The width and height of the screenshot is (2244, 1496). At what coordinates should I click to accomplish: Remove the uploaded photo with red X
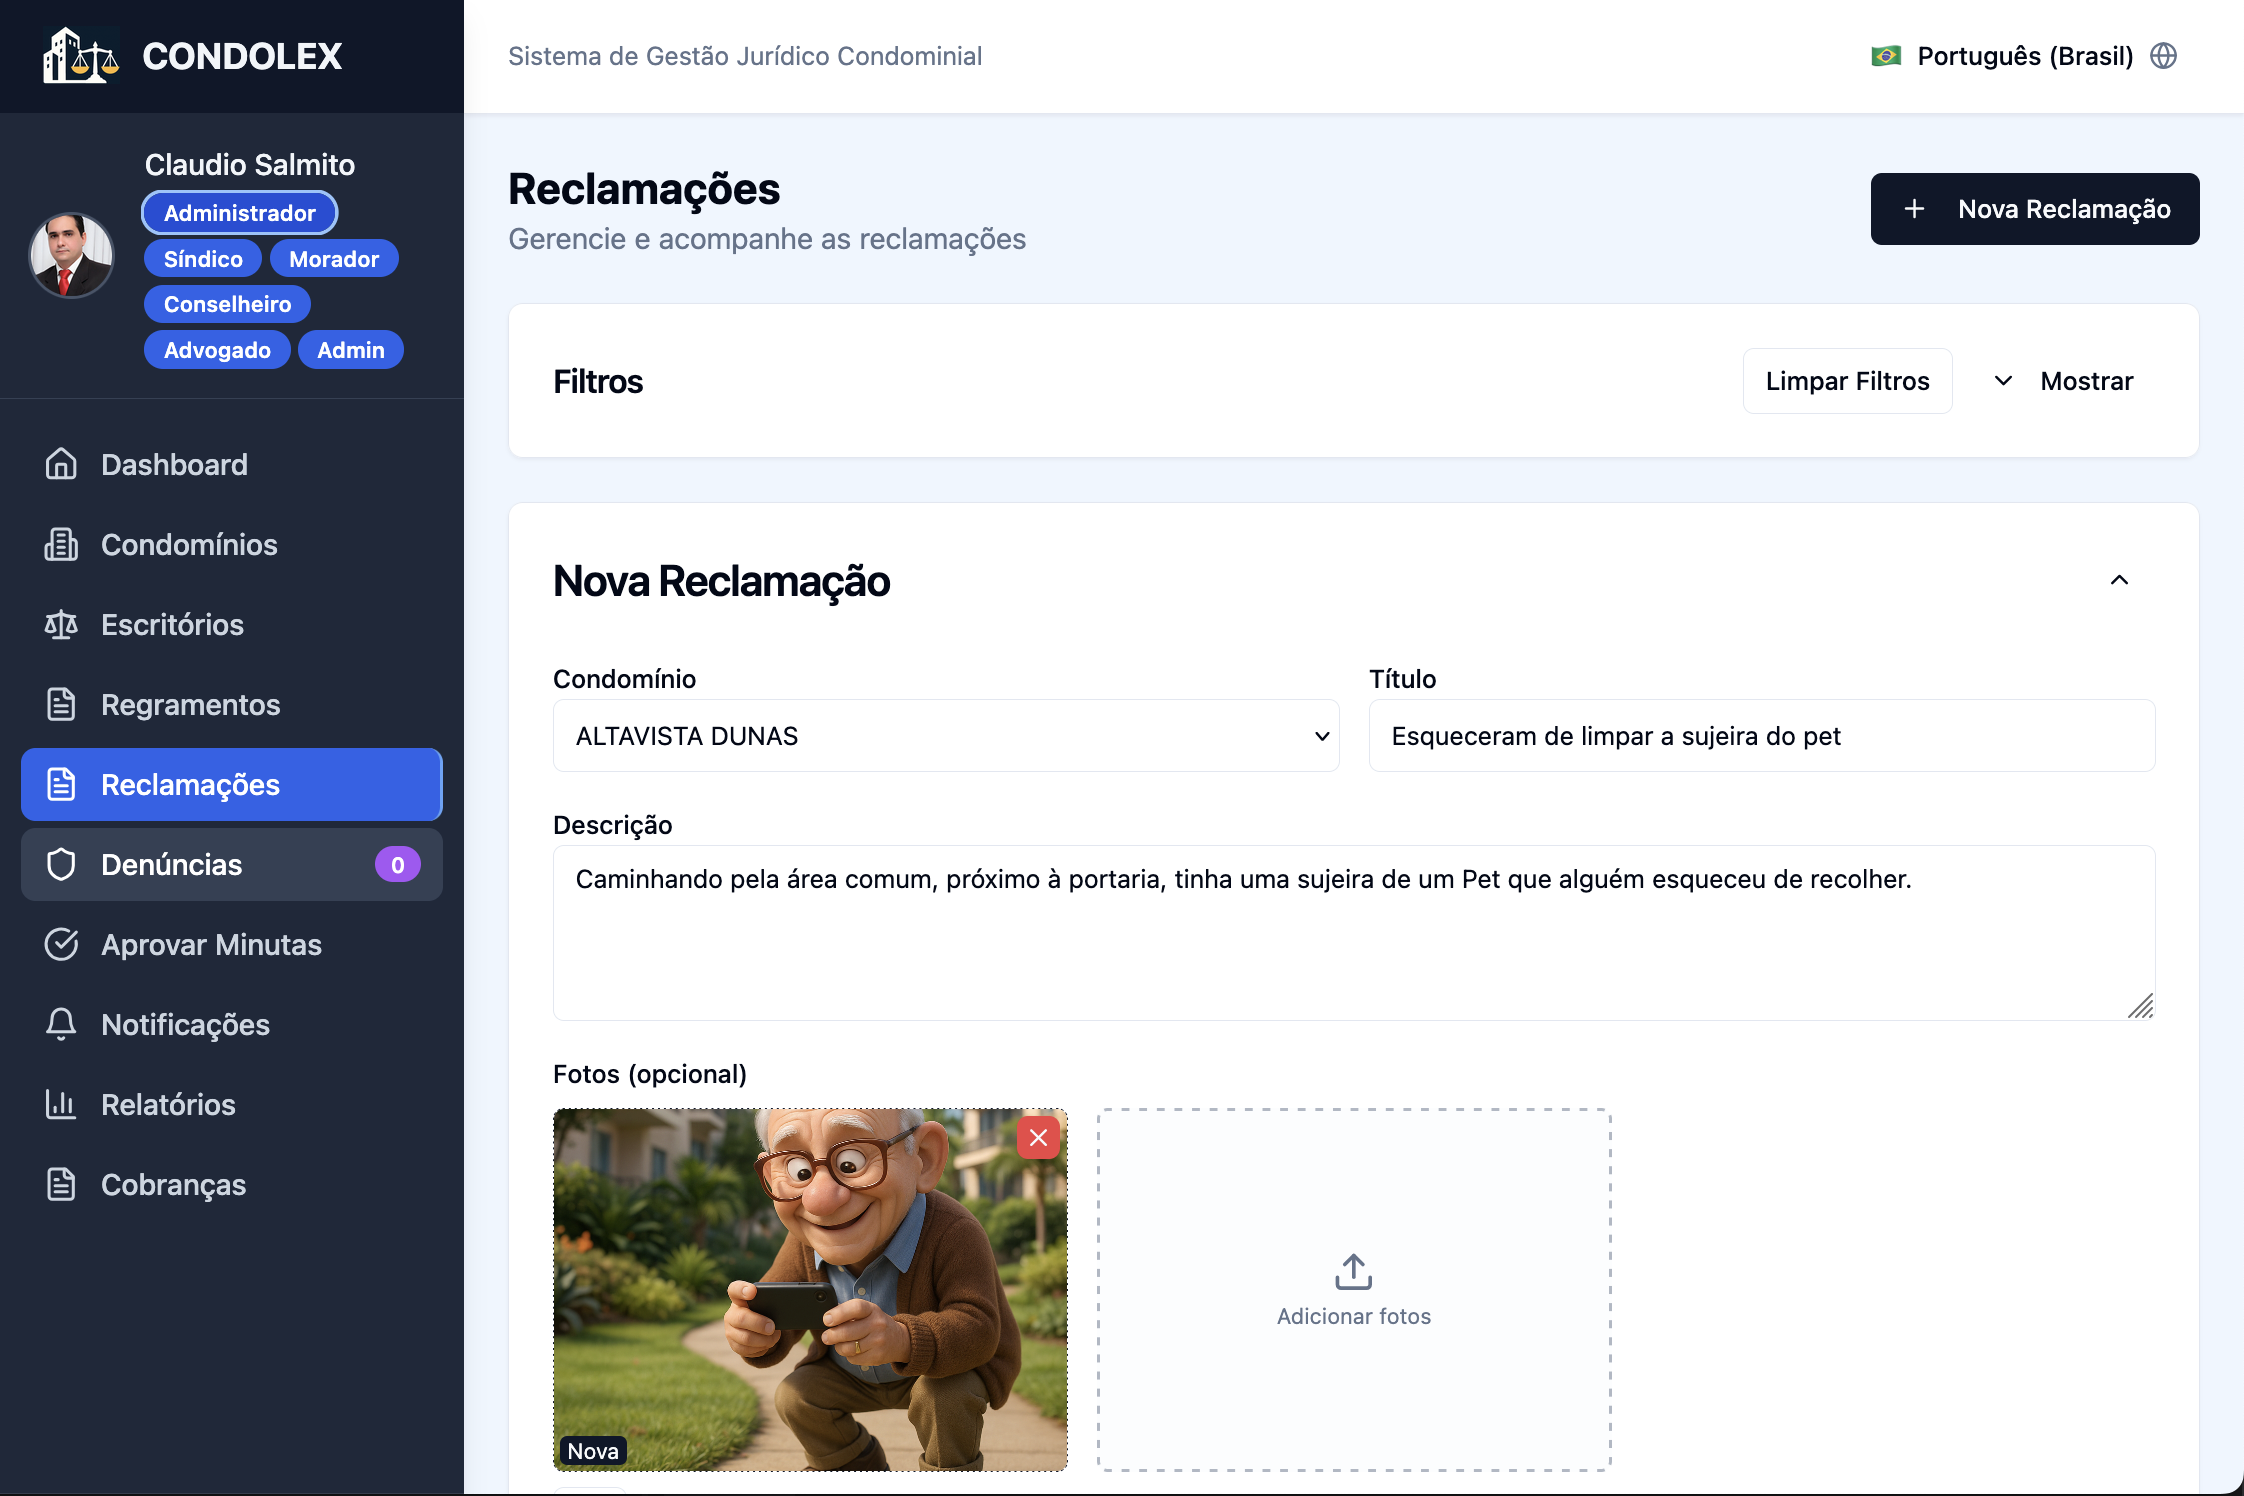click(x=1038, y=1138)
